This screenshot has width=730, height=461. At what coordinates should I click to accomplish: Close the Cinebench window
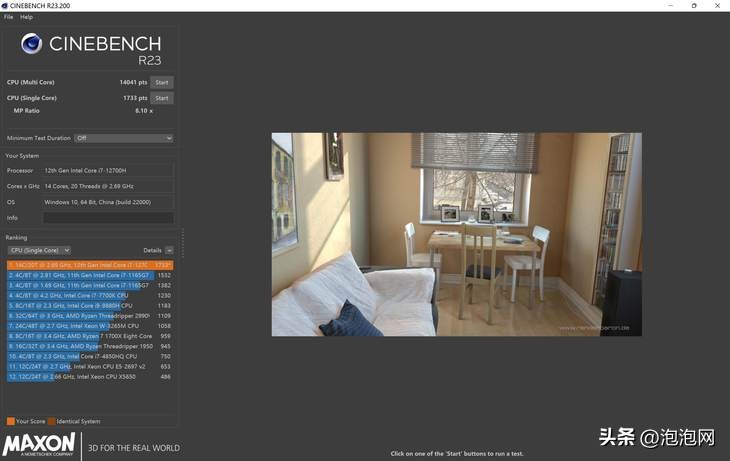717,6
